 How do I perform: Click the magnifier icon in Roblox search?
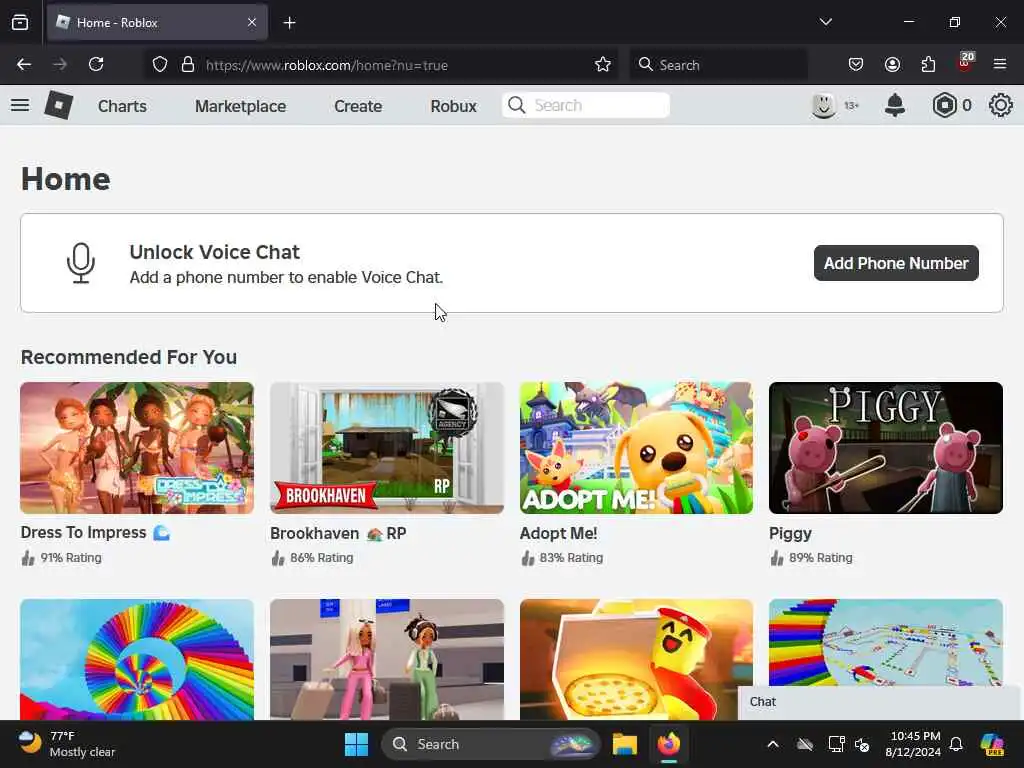pos(517,105)
